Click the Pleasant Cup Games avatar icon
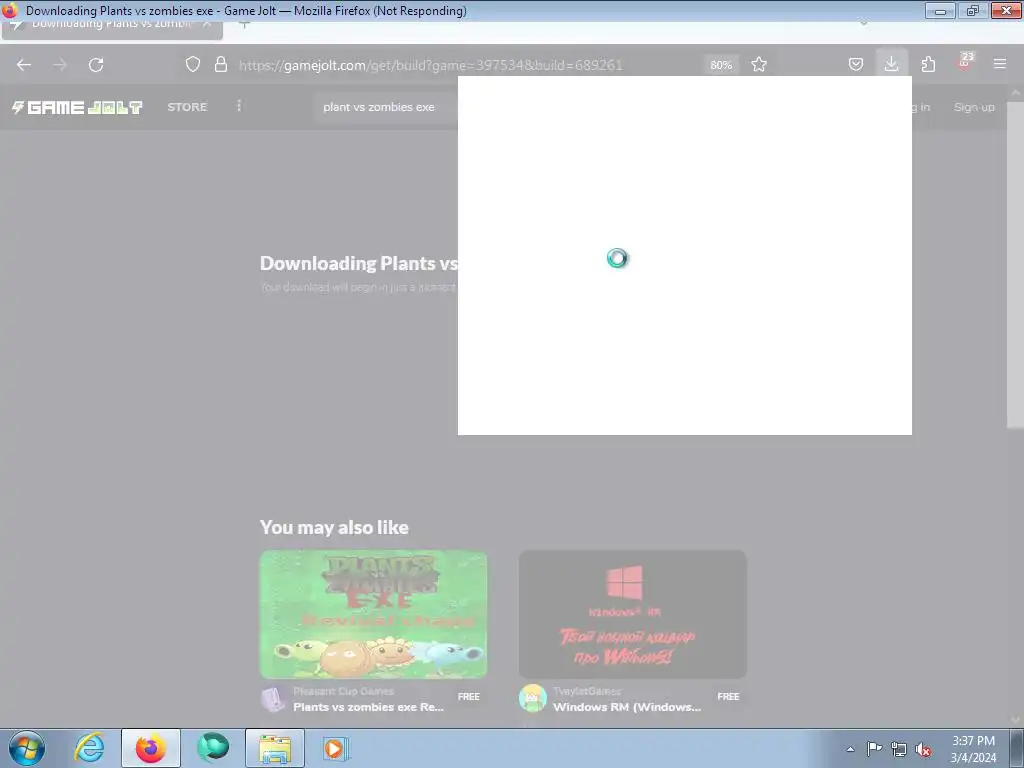The height and width of the screenshot is (768, 1024). point(274,699)
